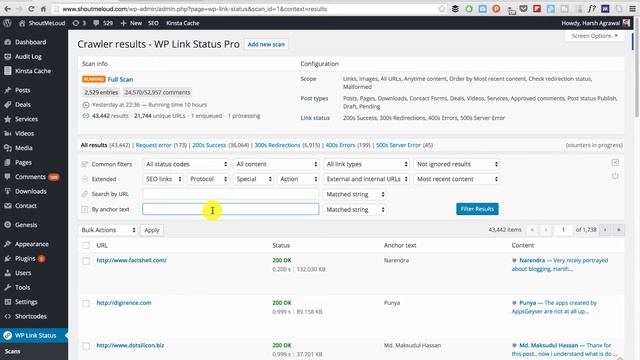Click the Add new scan button

[266, 44]
